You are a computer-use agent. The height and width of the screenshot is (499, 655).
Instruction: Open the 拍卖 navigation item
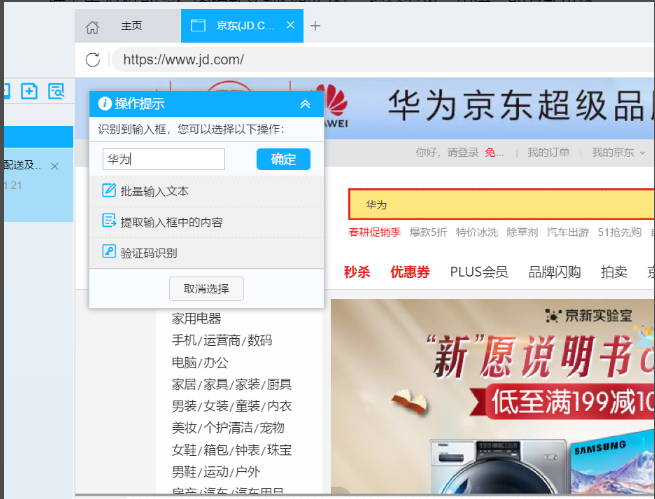pyautogui.click(x=614, y=272)
